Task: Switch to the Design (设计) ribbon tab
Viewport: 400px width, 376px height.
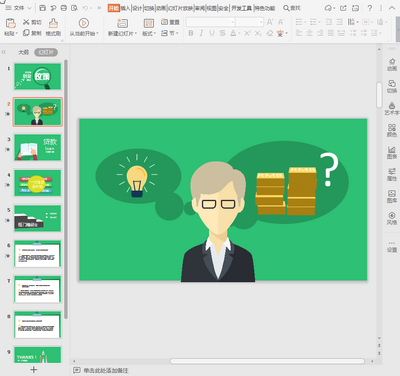Action: coord(137,8)
